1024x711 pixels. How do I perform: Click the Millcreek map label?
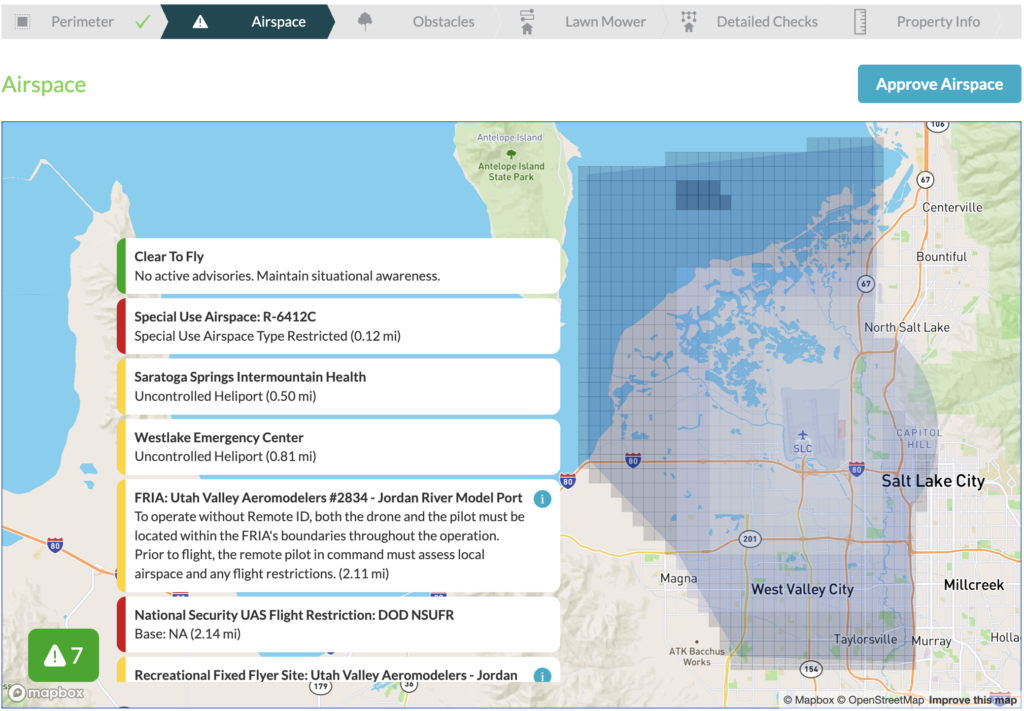pyautogui.click(x=974, y=585)
